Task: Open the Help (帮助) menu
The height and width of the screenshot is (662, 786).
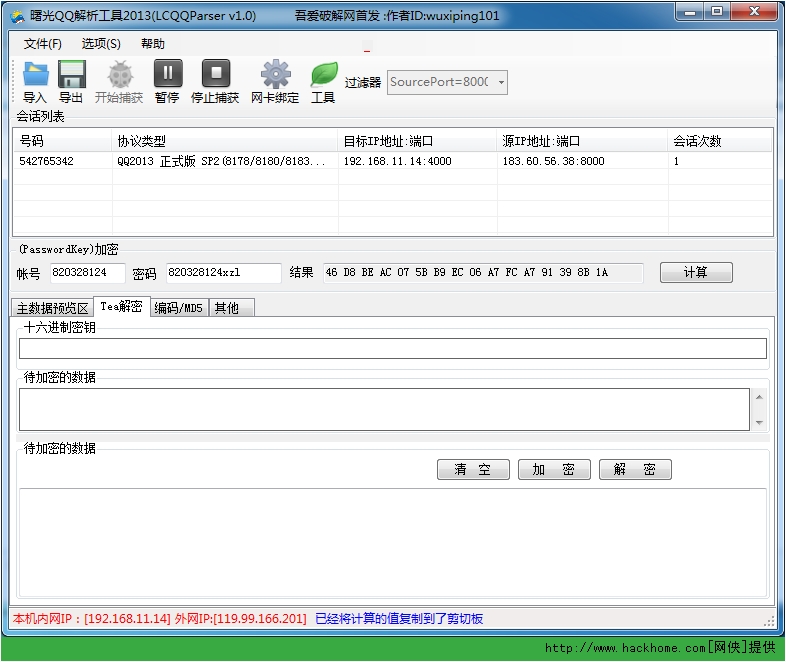Action: point(153,44)
